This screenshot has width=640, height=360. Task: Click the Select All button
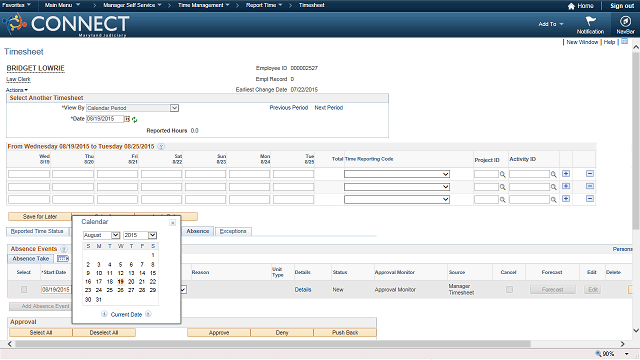click(x=40, y=333)
